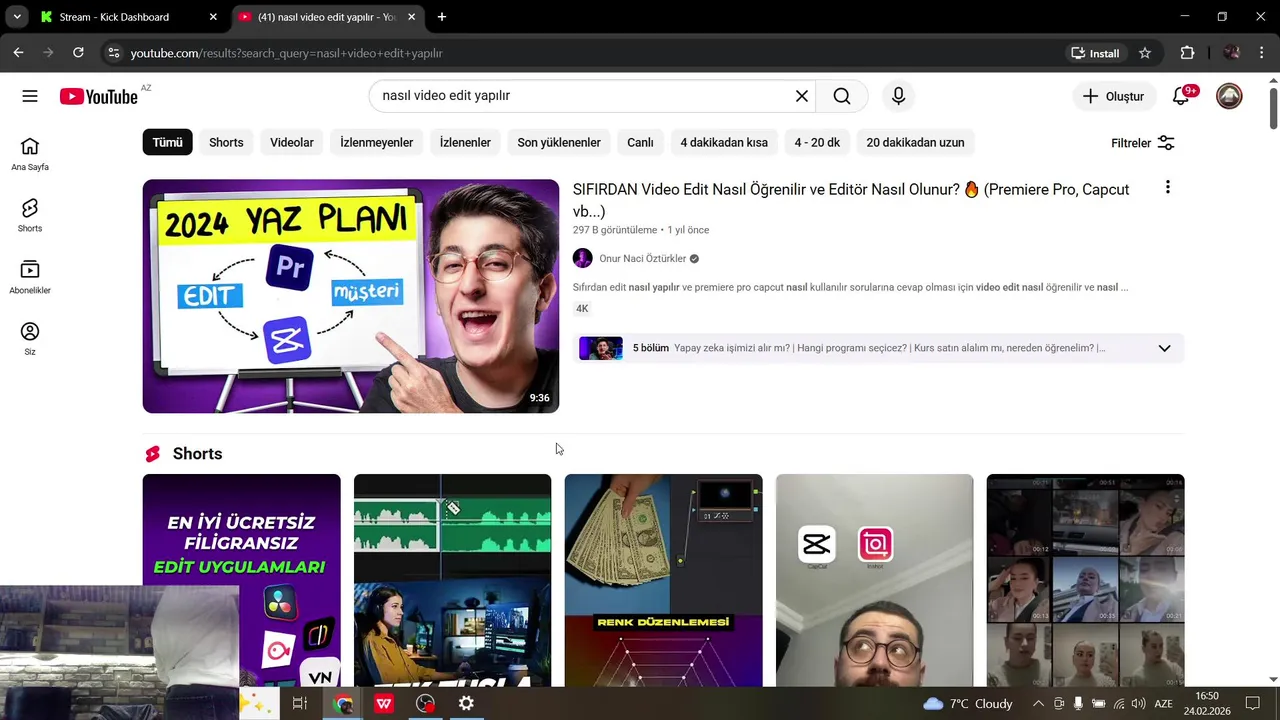
Task: Open the account avatar menu
Action: tap(1229, 96)
